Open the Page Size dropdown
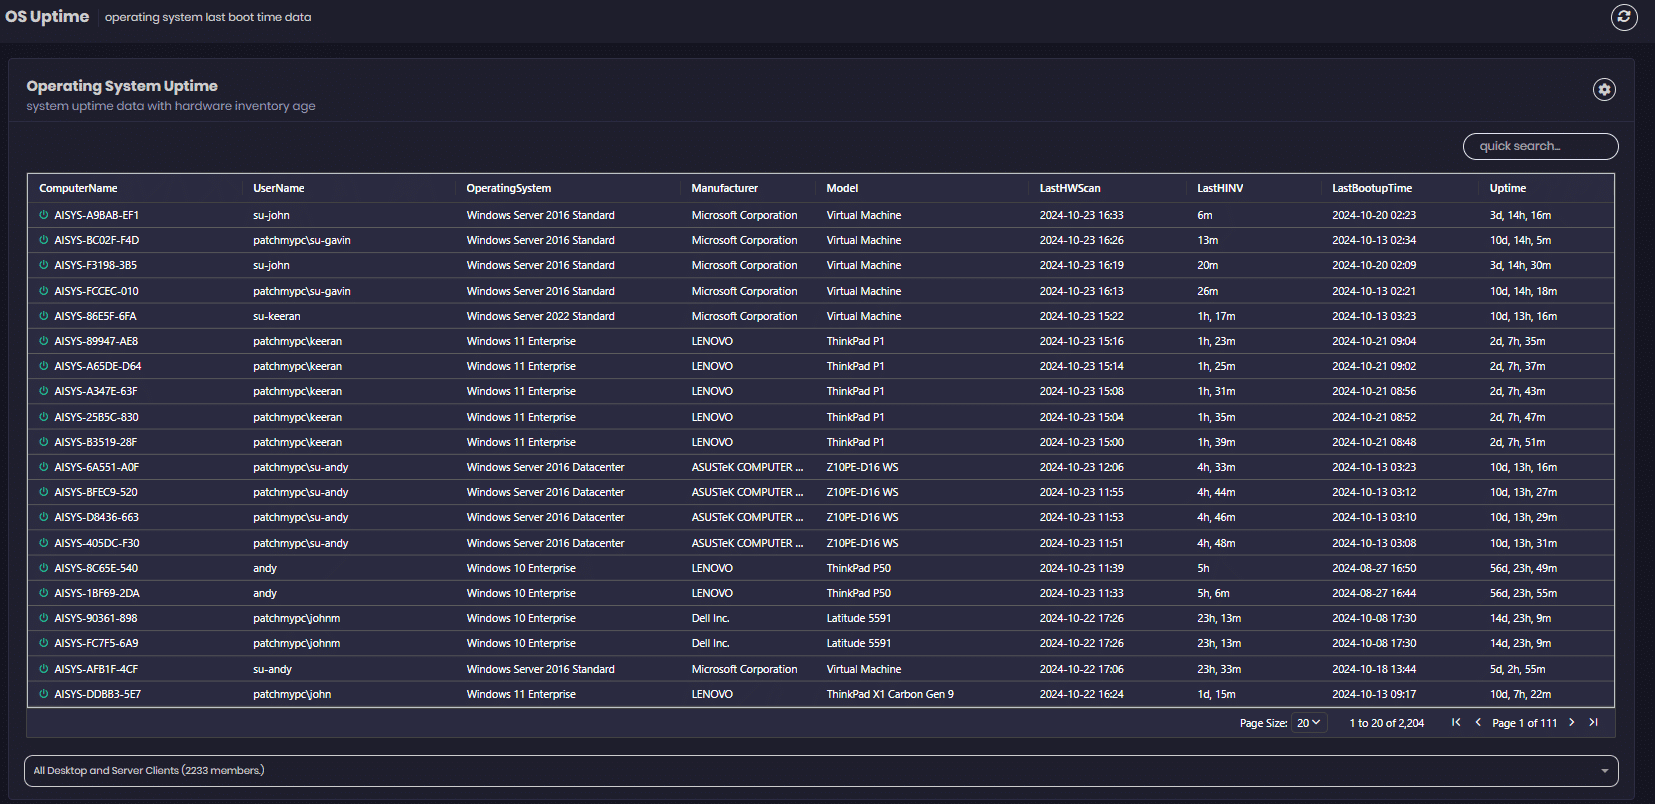The height and width of the screenshot is (804, 1655). click(x=1308, y=723)
